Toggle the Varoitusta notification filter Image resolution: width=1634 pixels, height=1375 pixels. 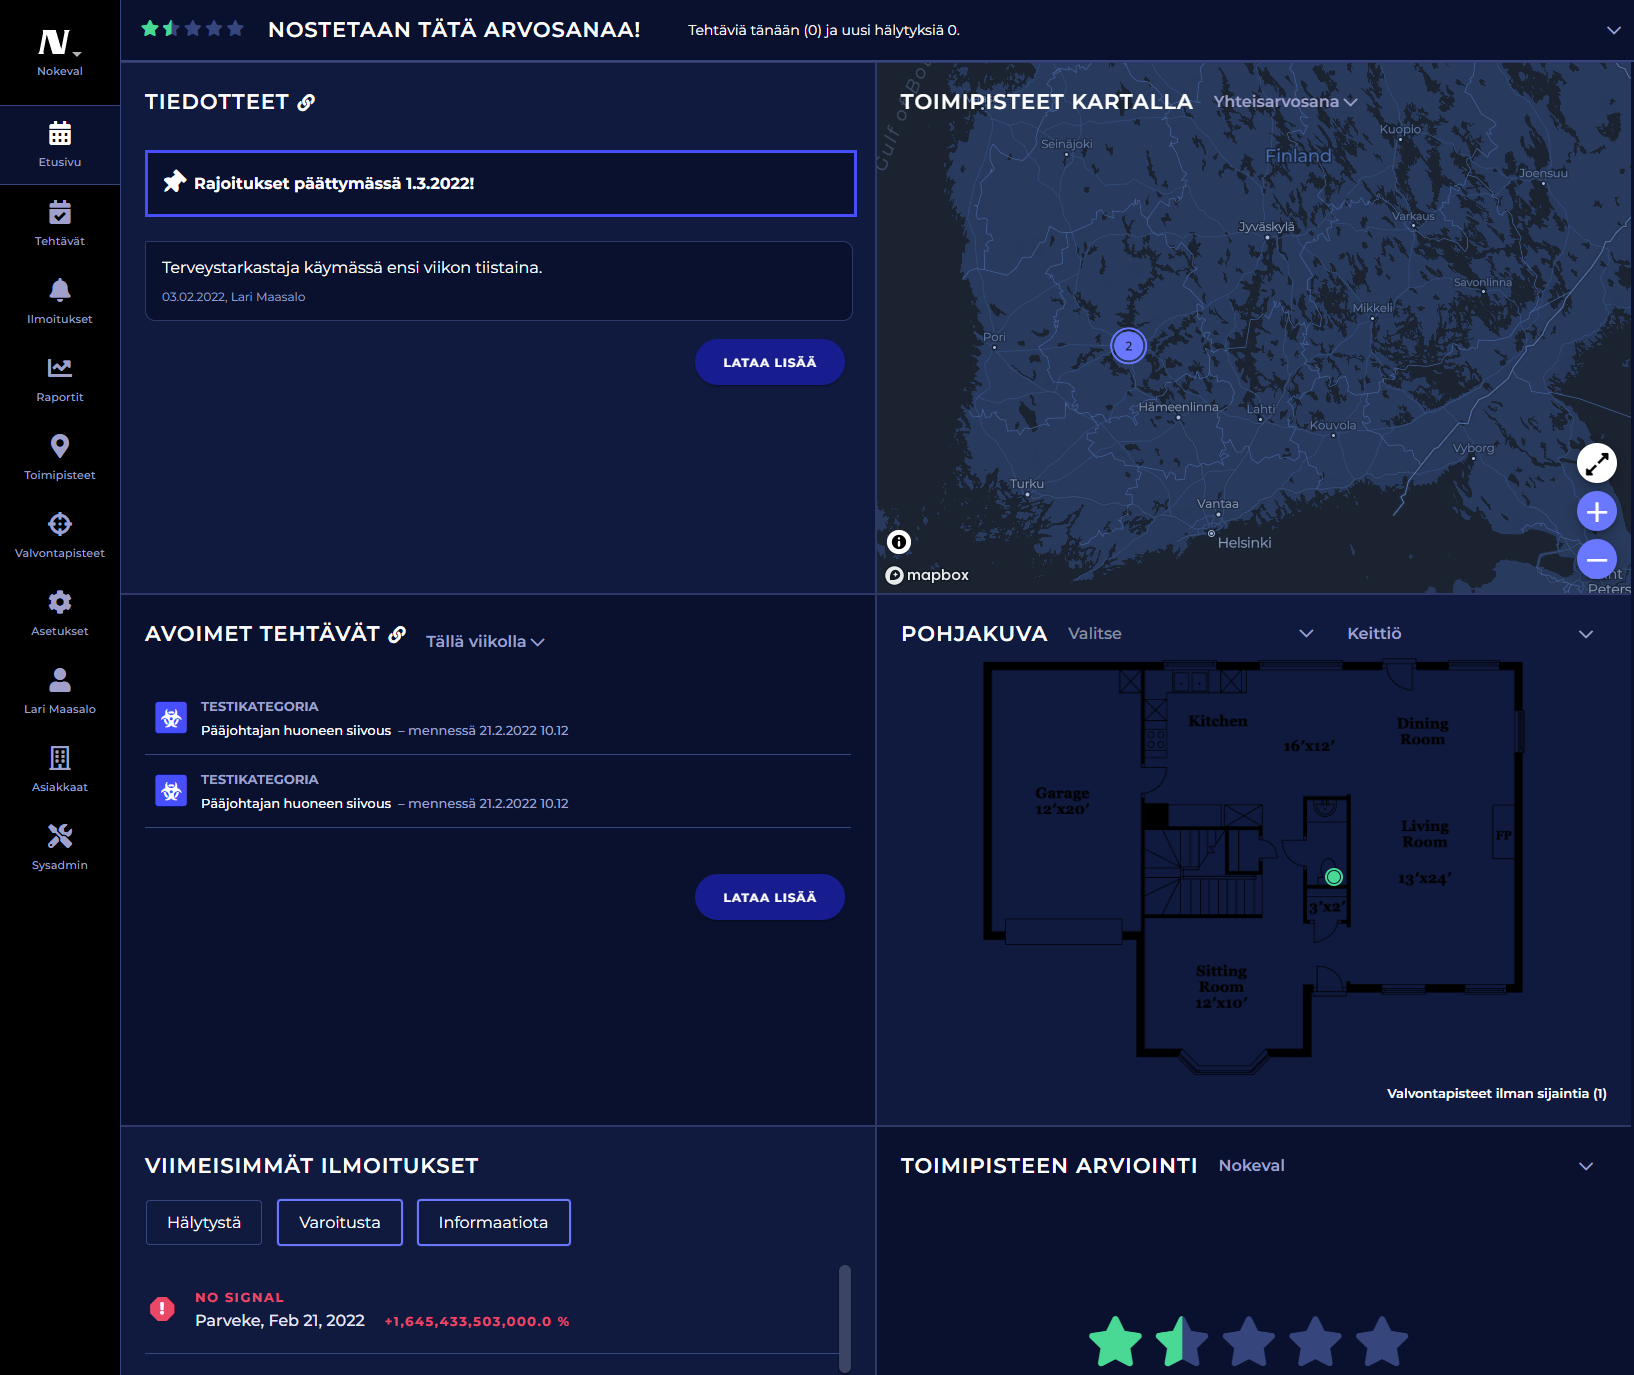(x=340, y=1222)
